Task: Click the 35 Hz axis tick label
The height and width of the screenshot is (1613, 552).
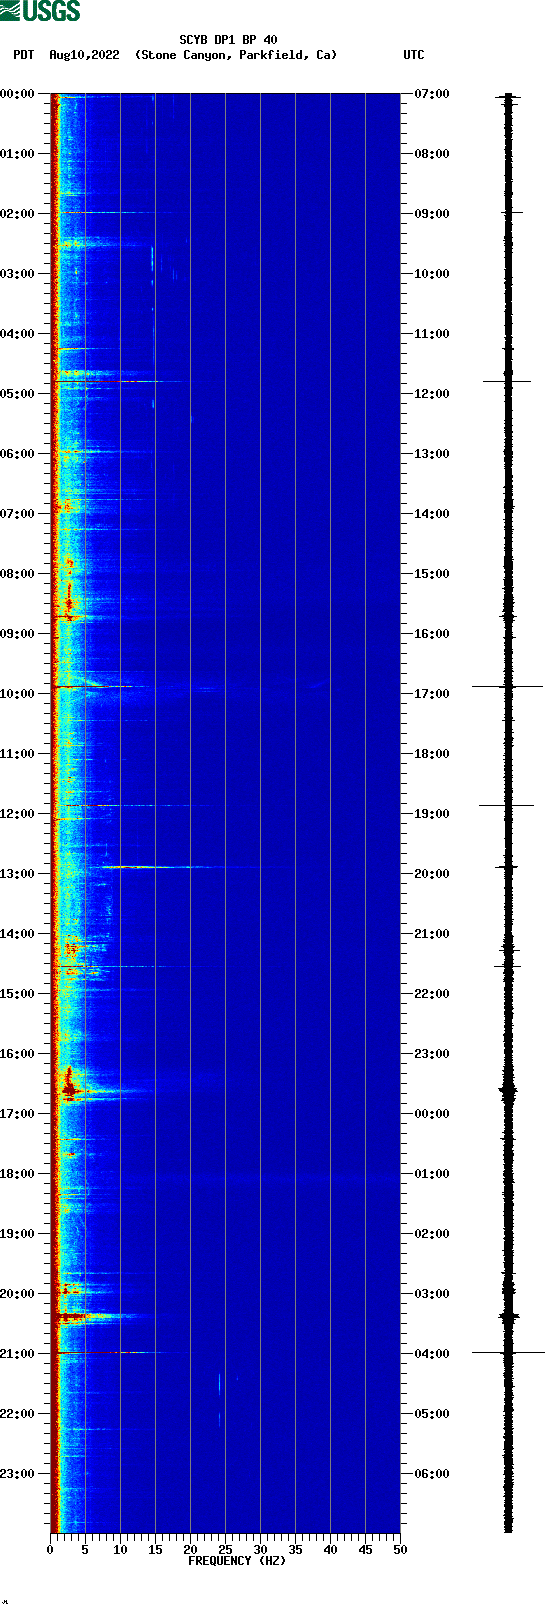Action: click(295, 1550)
